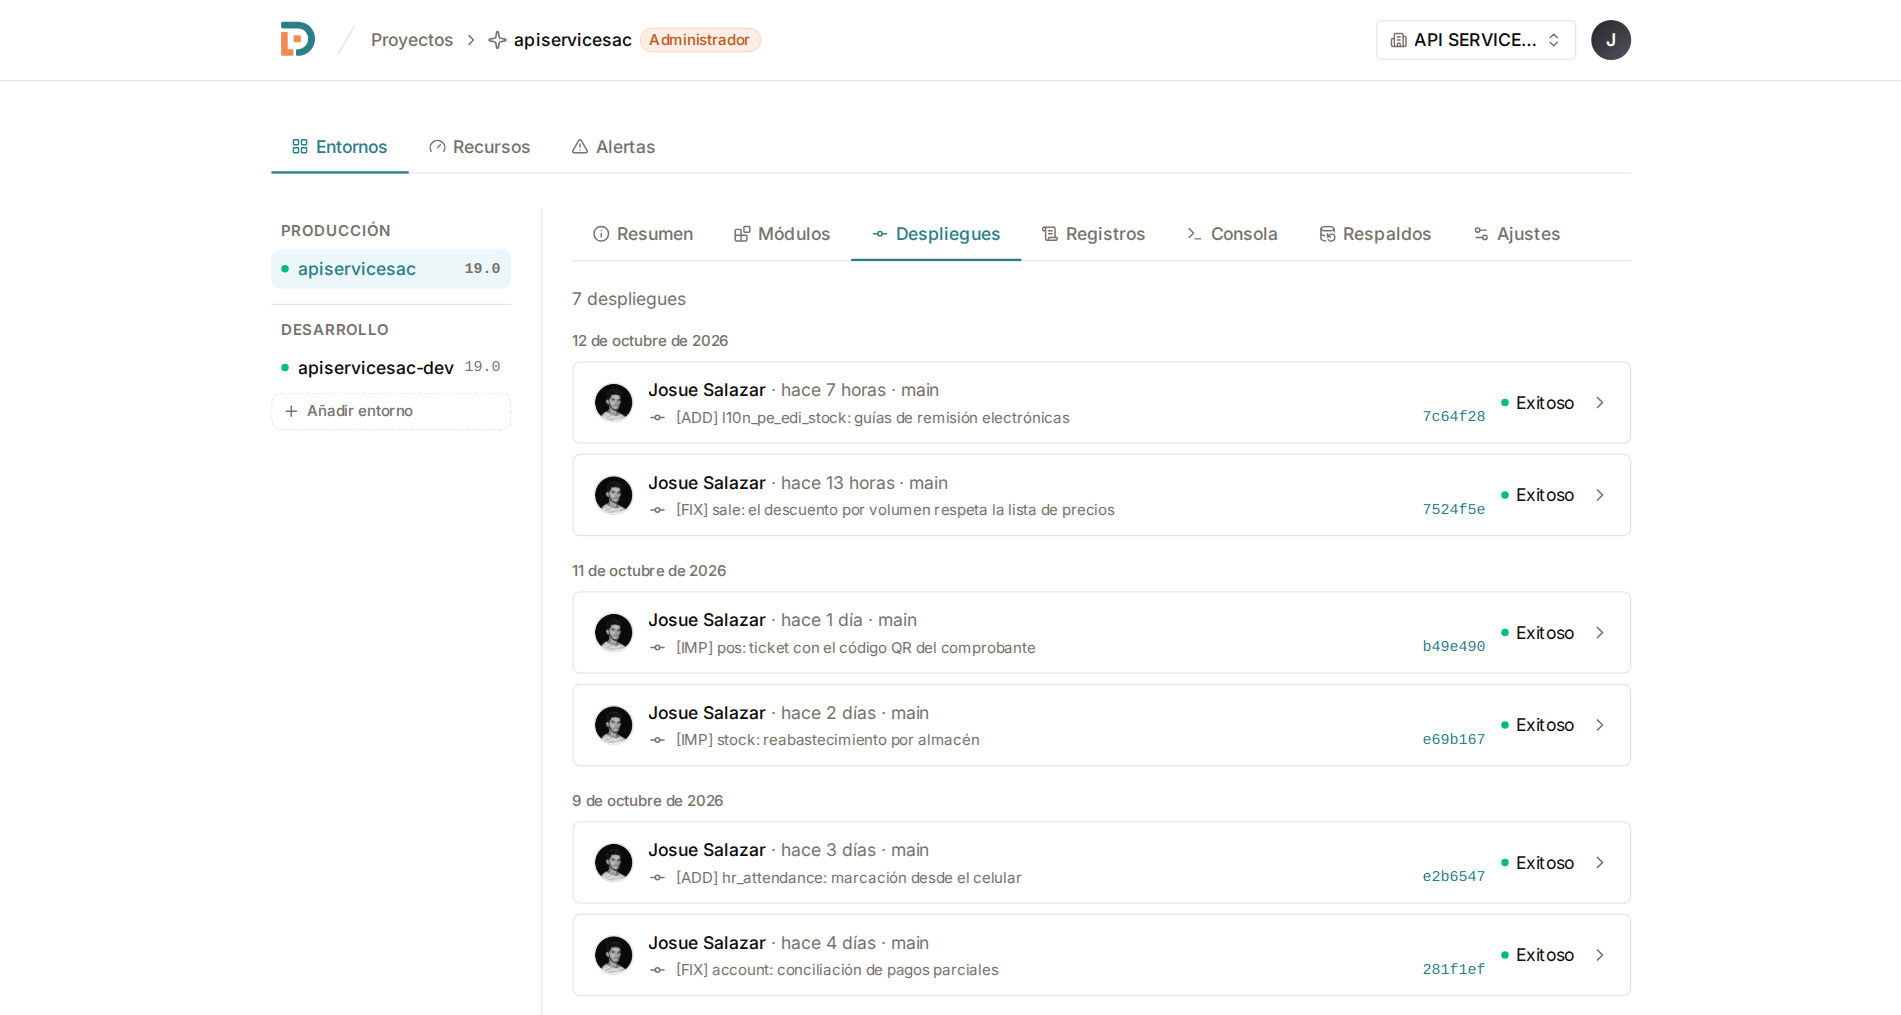The image size is (1901, 1015).
Task: Click the apiservicesac breadcrumb name
Action: click(573, 40)
